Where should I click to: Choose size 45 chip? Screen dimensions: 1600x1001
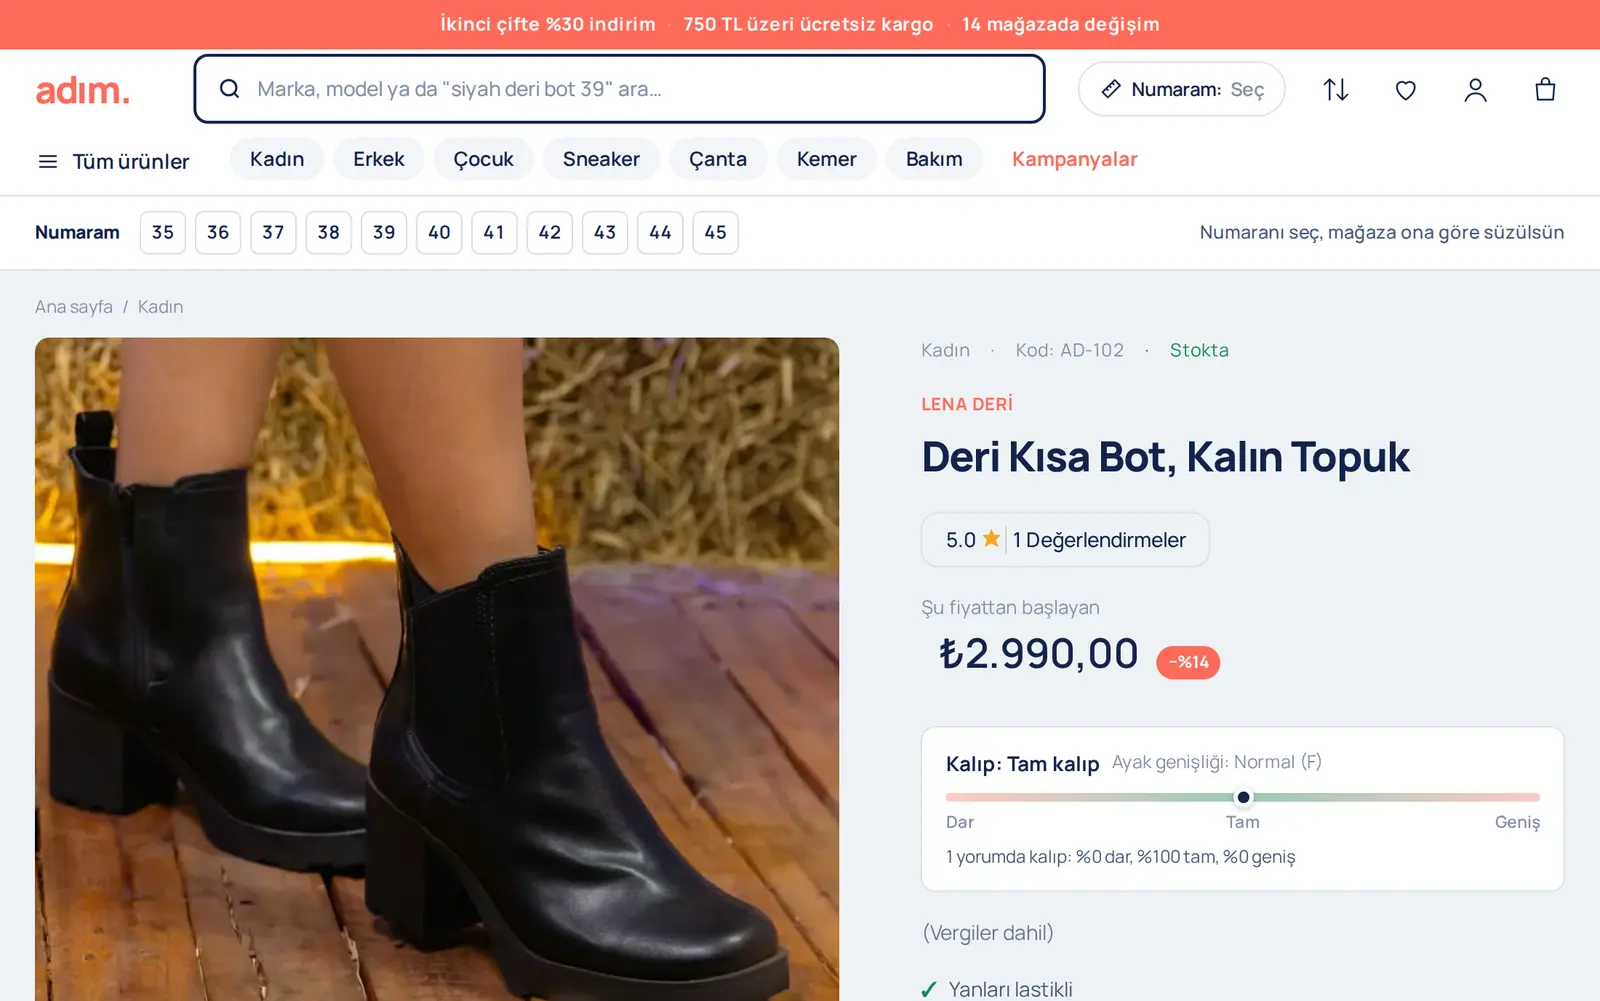716,233
